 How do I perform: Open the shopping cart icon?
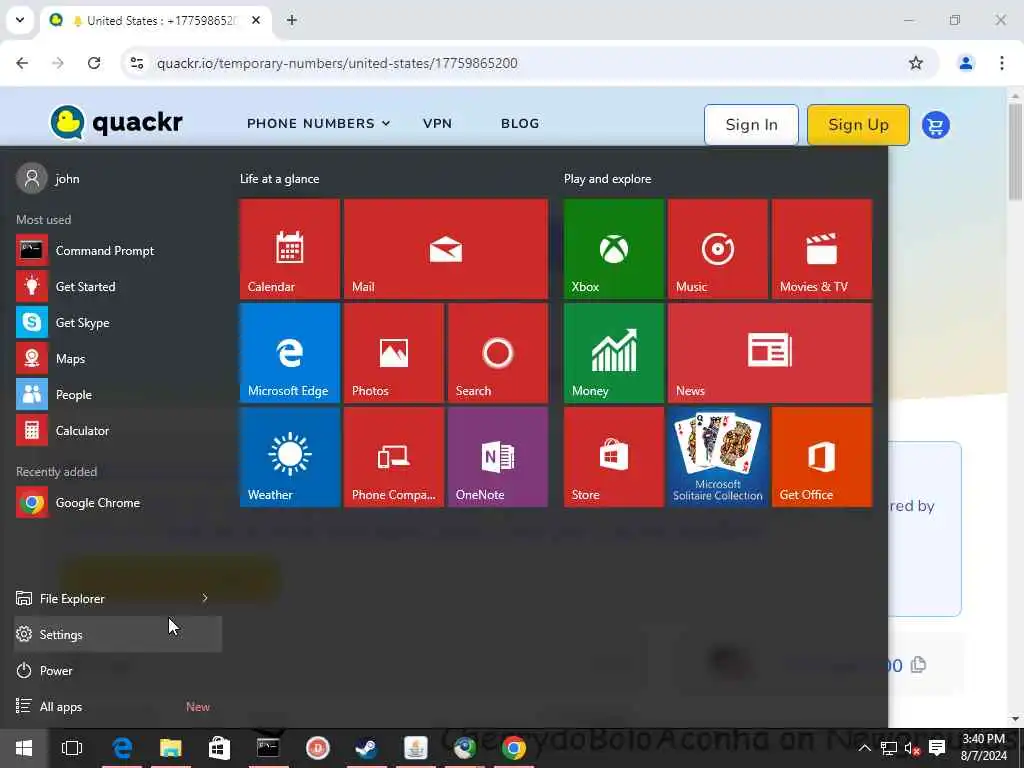tap(936, 125)
